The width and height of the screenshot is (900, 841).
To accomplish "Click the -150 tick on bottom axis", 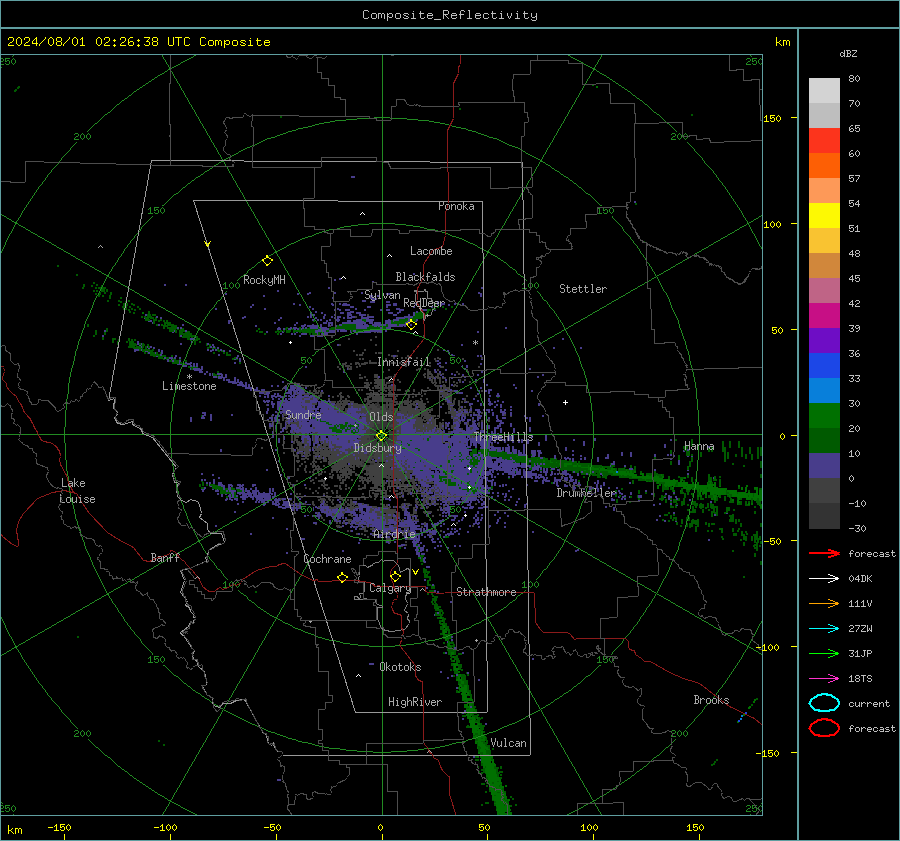I will pyautogui.click(x=59, y=827).
